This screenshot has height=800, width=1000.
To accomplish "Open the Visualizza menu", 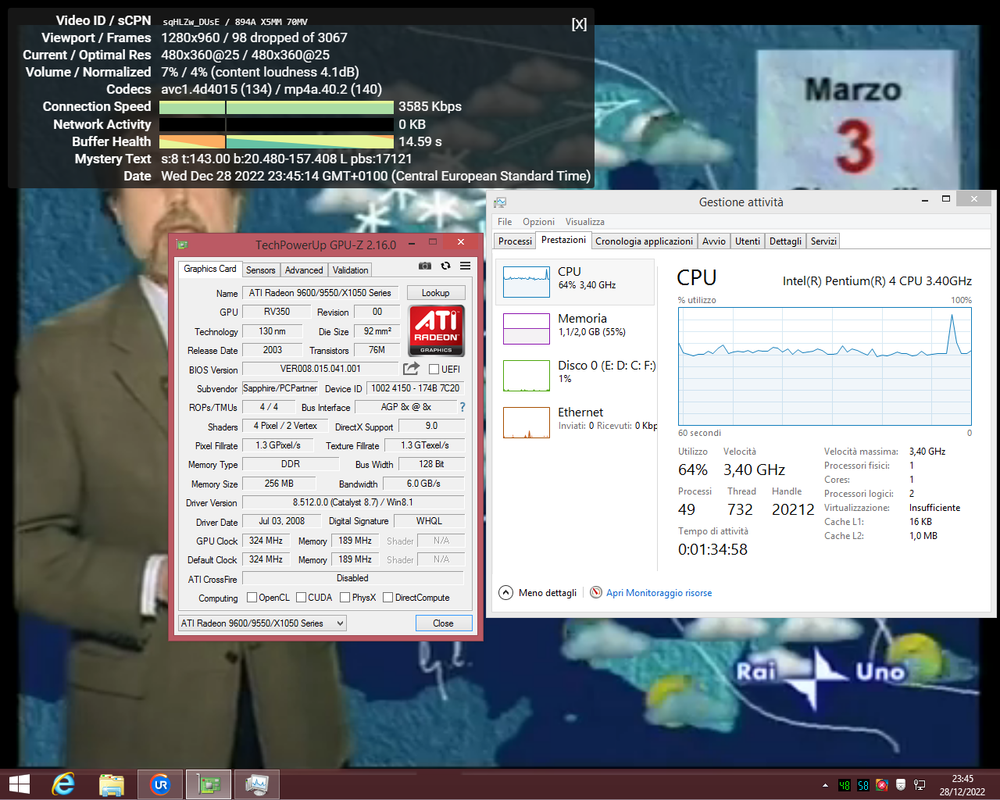I will pyautogui.click(x=585, y=221).
